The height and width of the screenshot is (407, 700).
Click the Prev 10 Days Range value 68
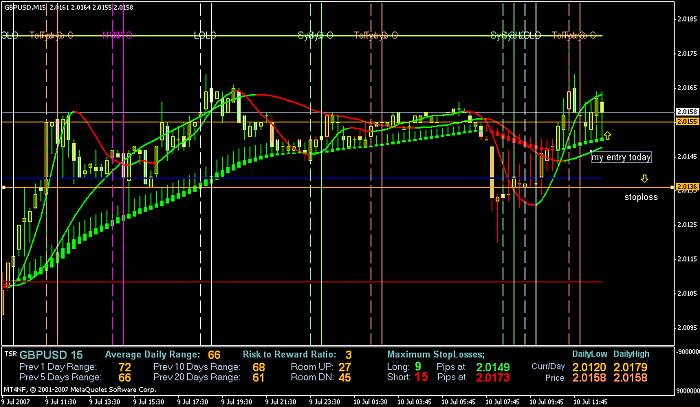pyautogui.click(x=259, y=367)
